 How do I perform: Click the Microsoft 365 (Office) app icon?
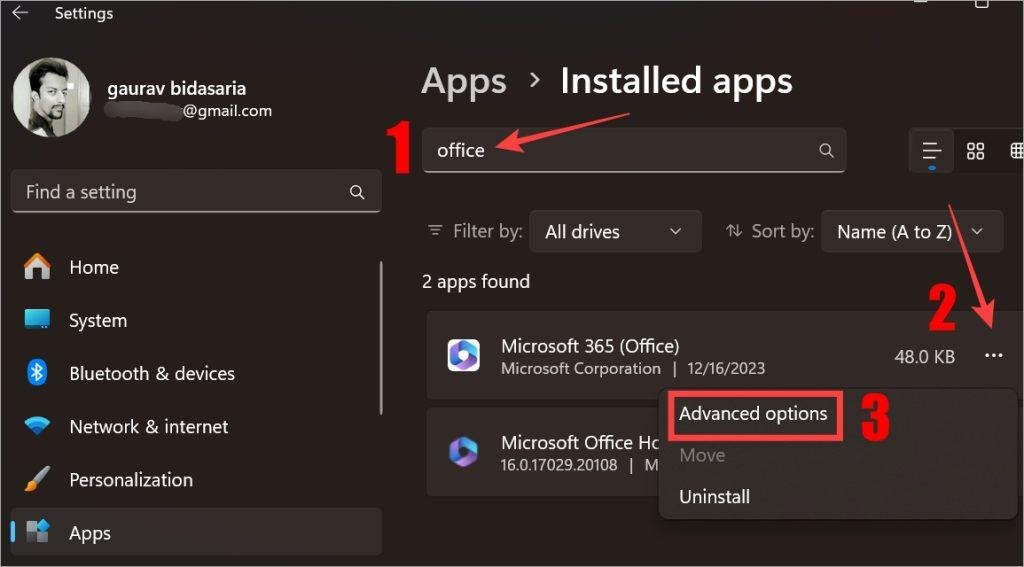[x=464, y=355]
